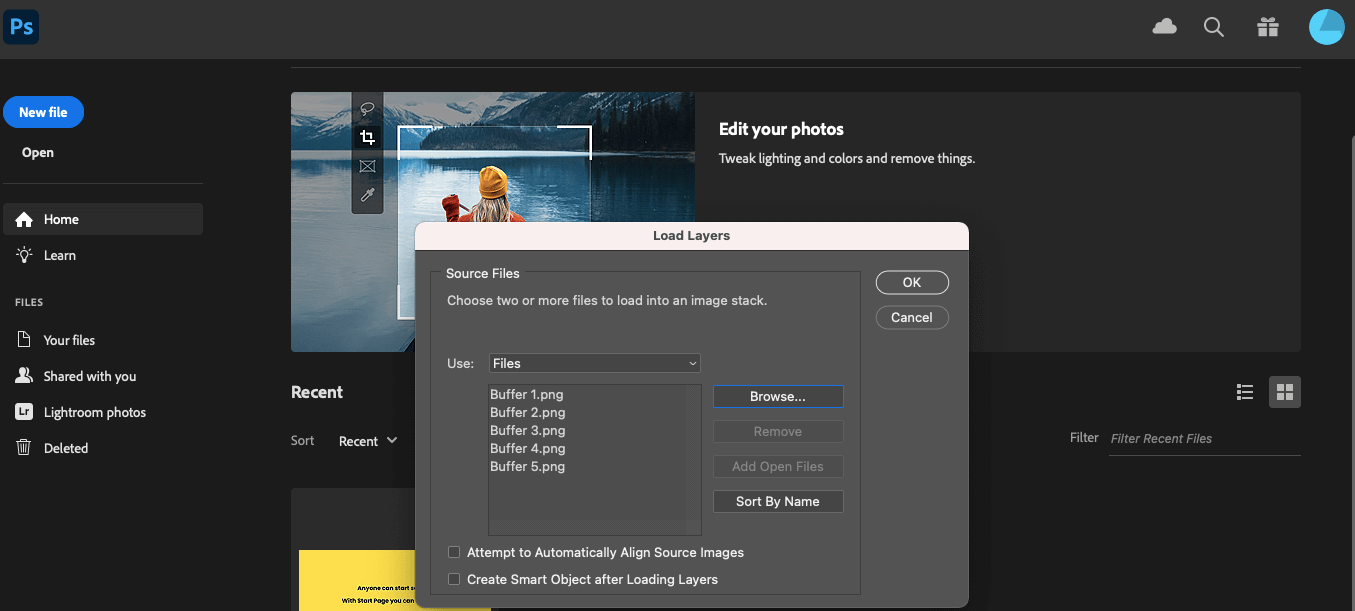
Task: Click the Photoshop logo icon
Action: [21, 27]
